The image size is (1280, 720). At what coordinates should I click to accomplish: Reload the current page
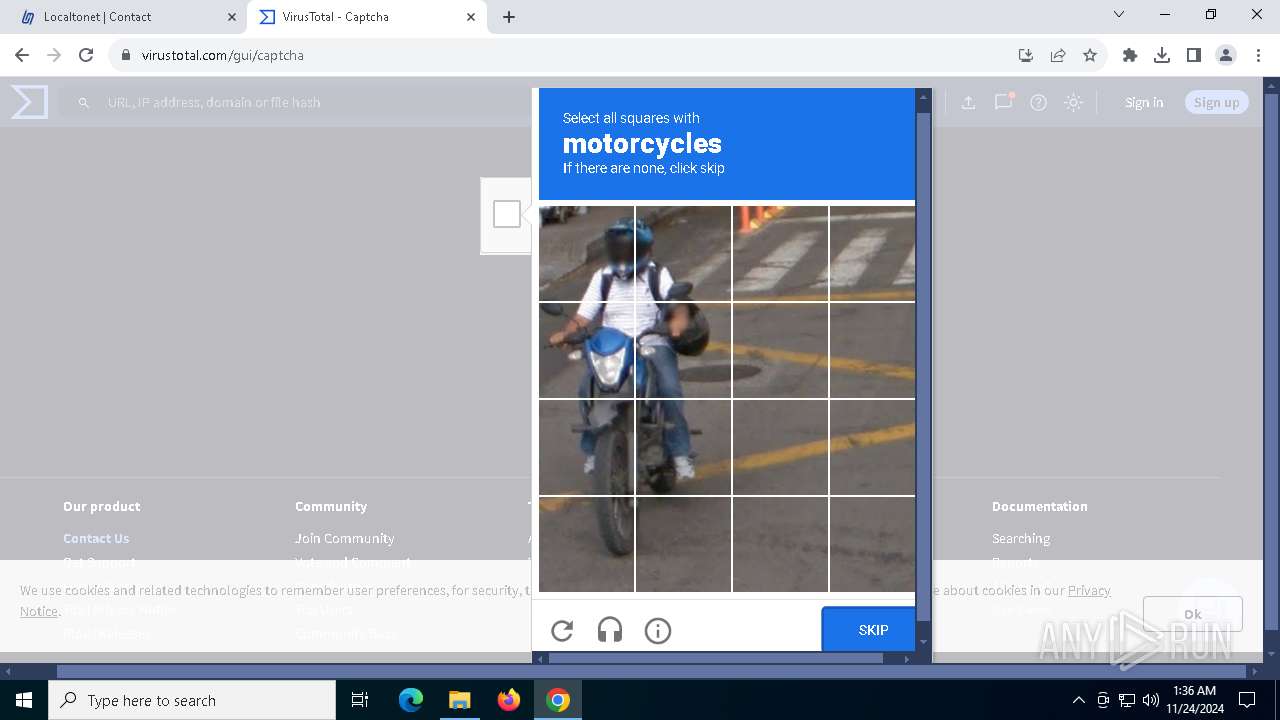(x=86, y=55)
